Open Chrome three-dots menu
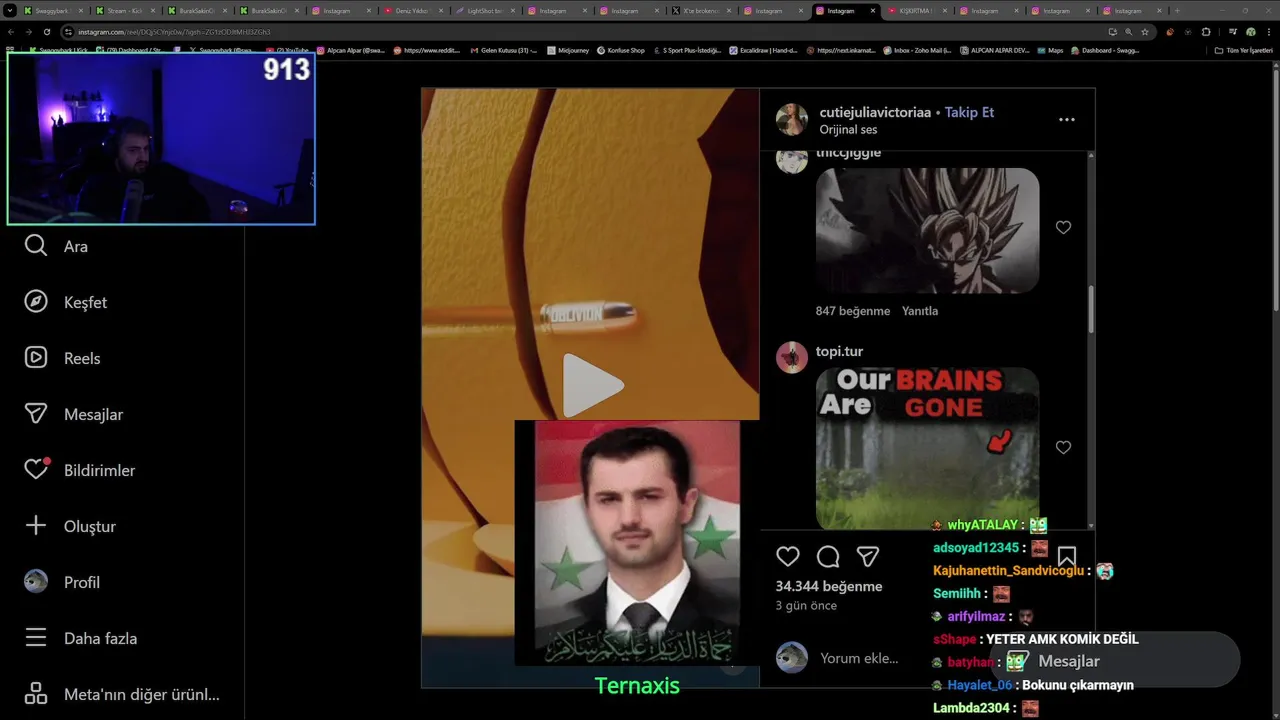Image resolution: width=1280 pixels, height=720 pixels. [1268, 32]
